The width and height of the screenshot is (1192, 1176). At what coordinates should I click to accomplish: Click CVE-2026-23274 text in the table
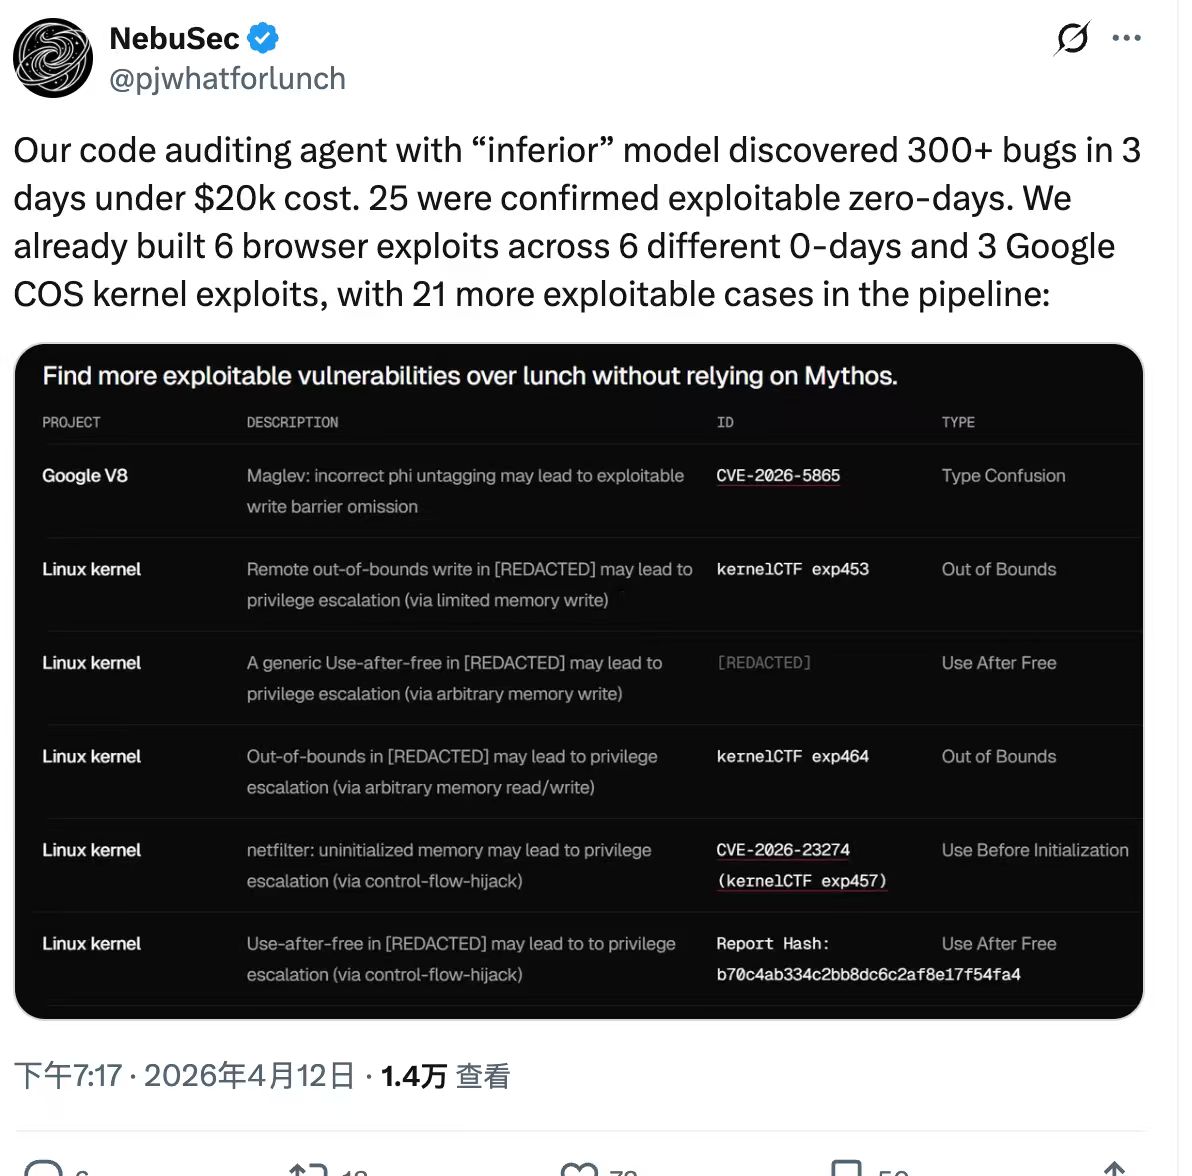[783, 850]
